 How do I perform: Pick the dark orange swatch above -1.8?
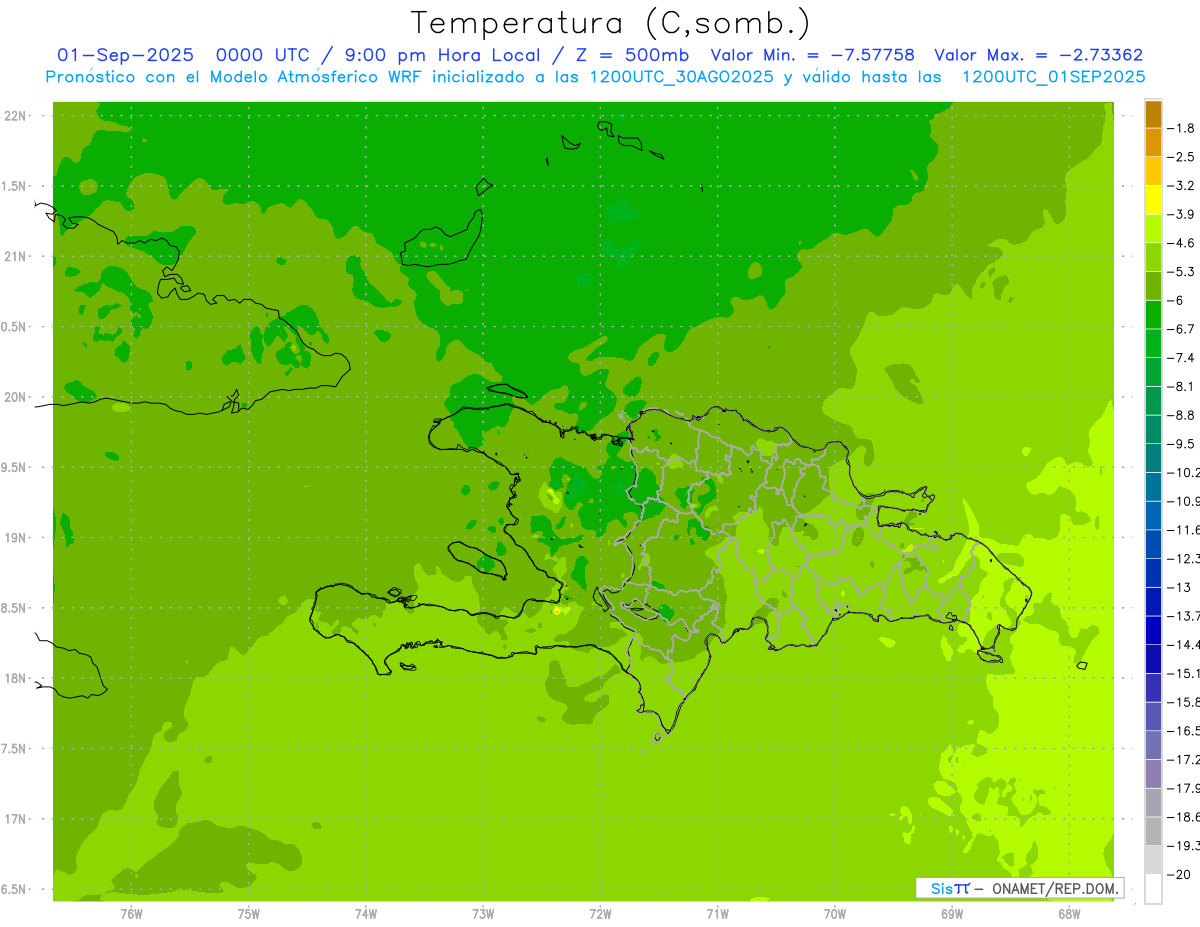[x=1153, y=115]
